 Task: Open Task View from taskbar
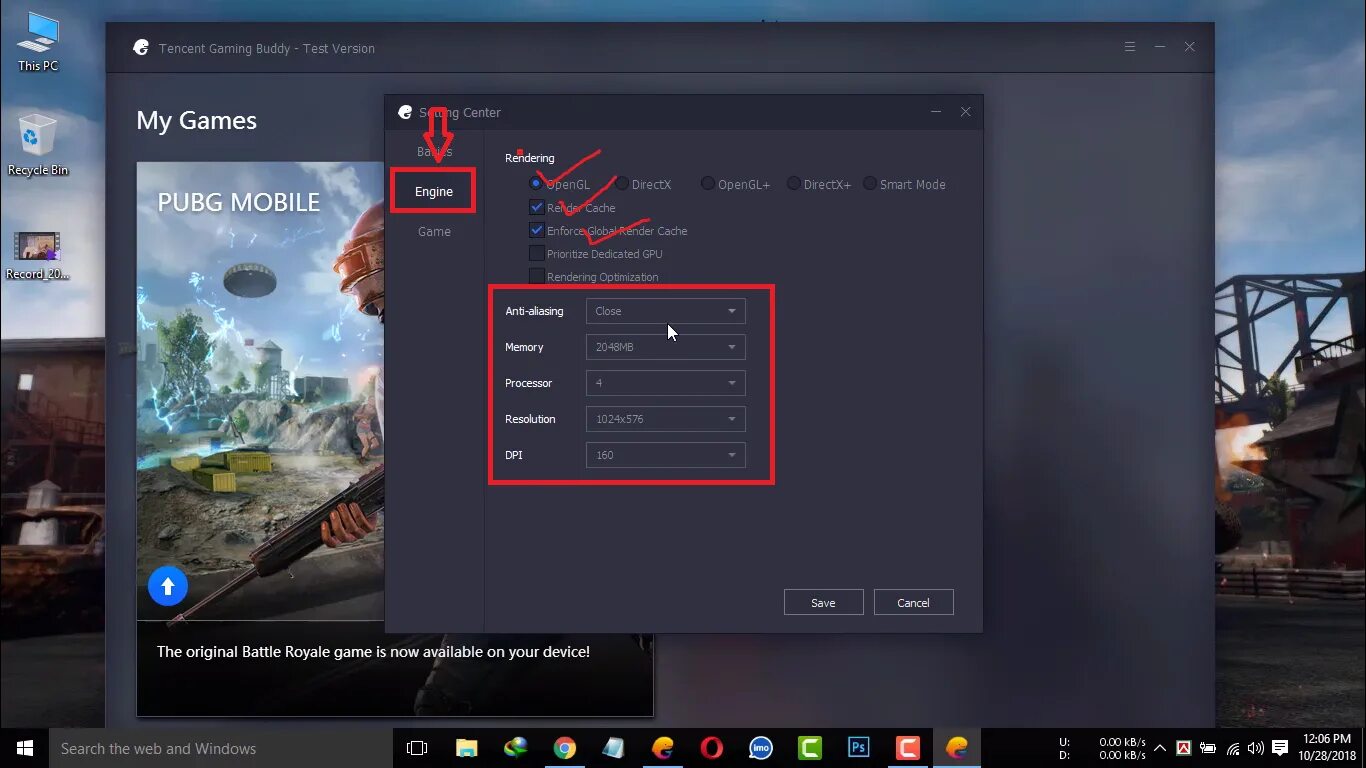(x=417, y=748)
